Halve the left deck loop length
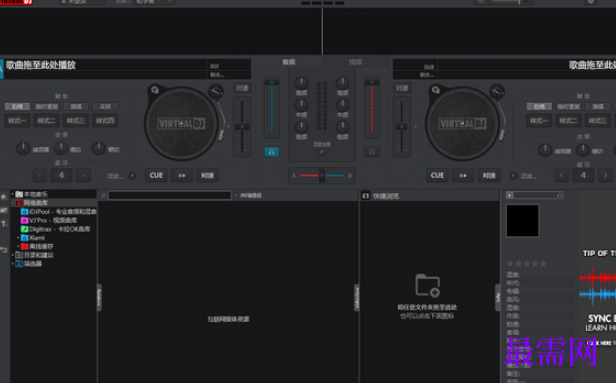Viewport: 616px width, 383px height. pyautogui.click(x=40, y=175)
